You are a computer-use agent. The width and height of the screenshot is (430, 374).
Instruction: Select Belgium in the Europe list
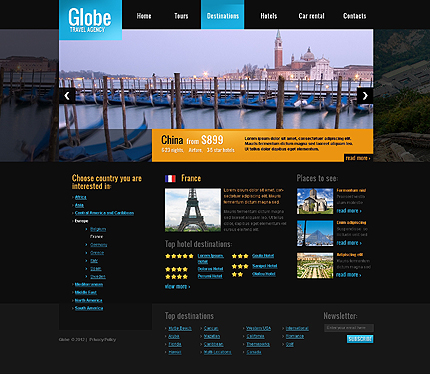click(x=98, y=229)
